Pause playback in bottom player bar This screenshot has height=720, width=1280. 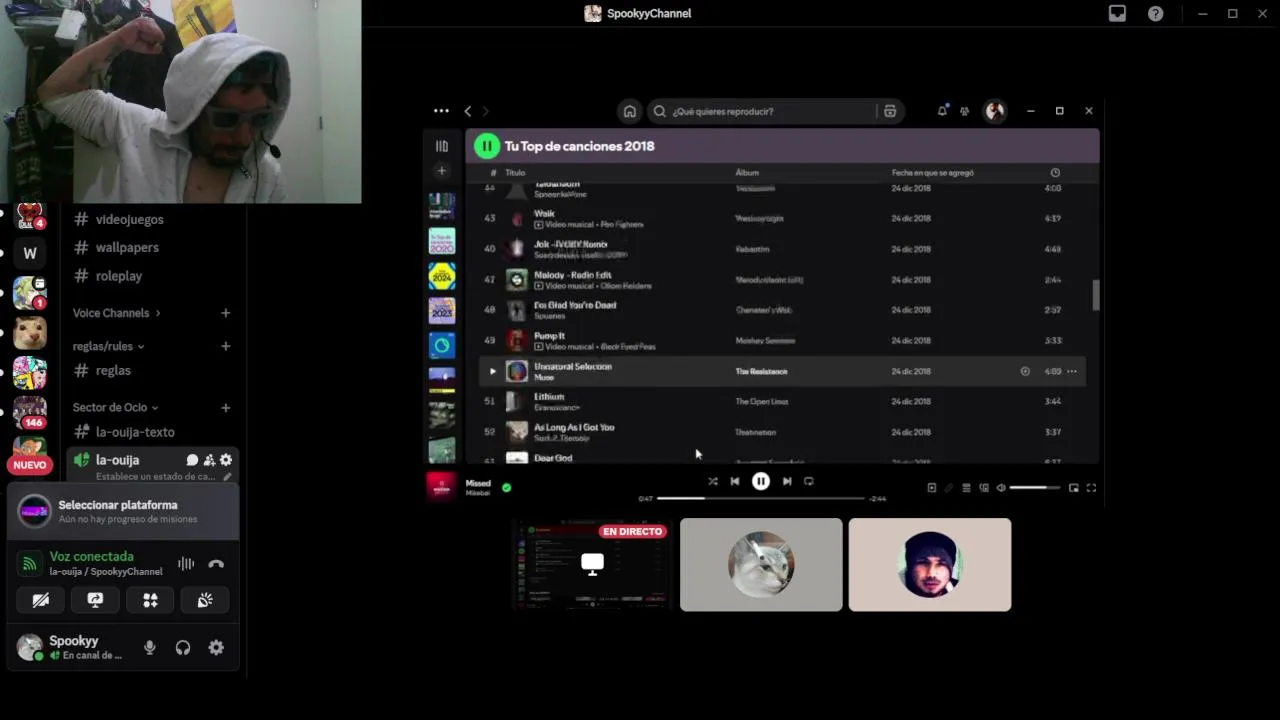[761, 481]
